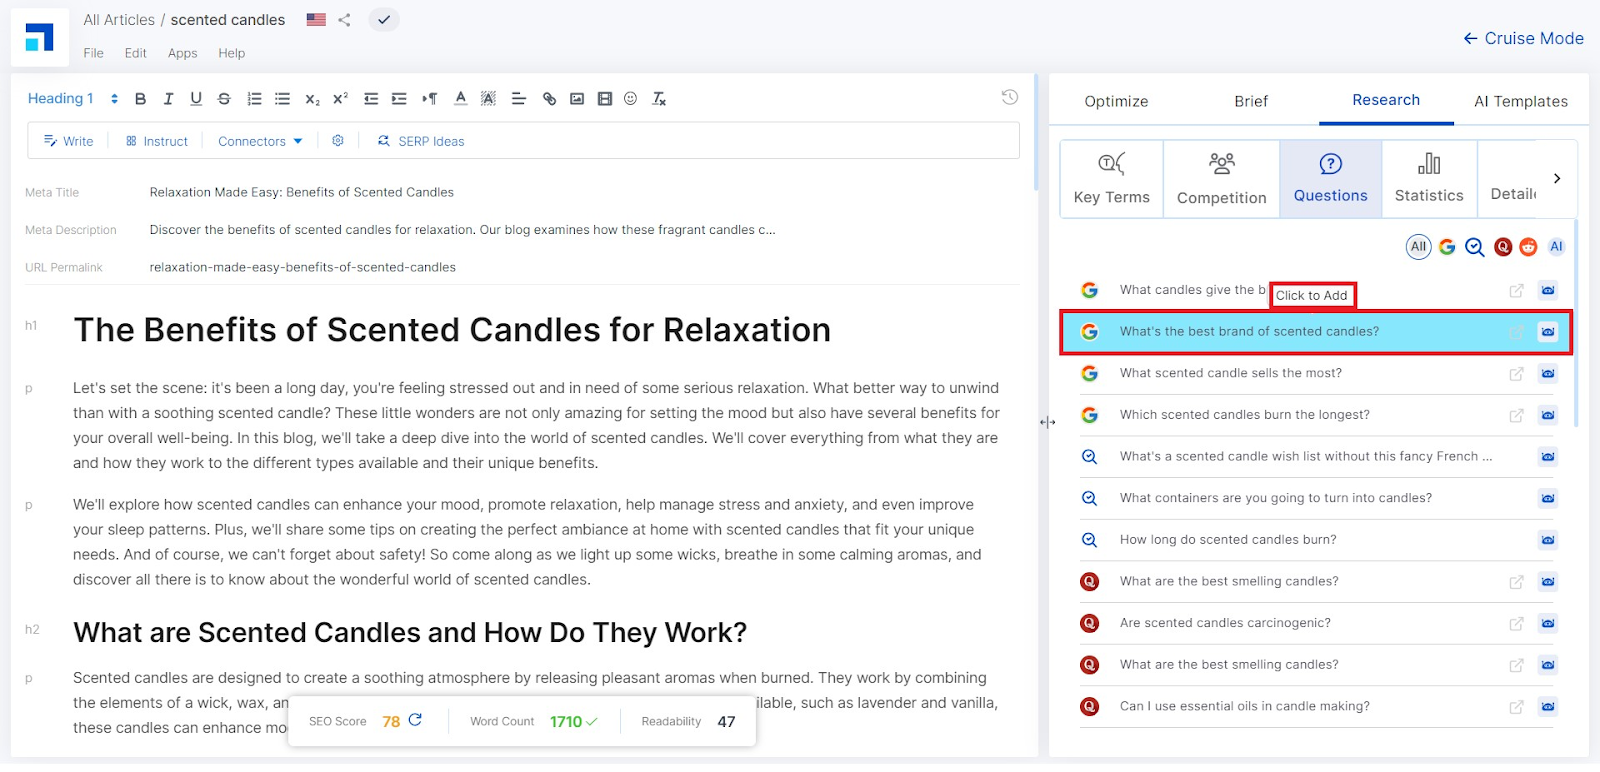Open the Apps menu
This screenshot has height=772, width=1600.
[x=183, y=53]
